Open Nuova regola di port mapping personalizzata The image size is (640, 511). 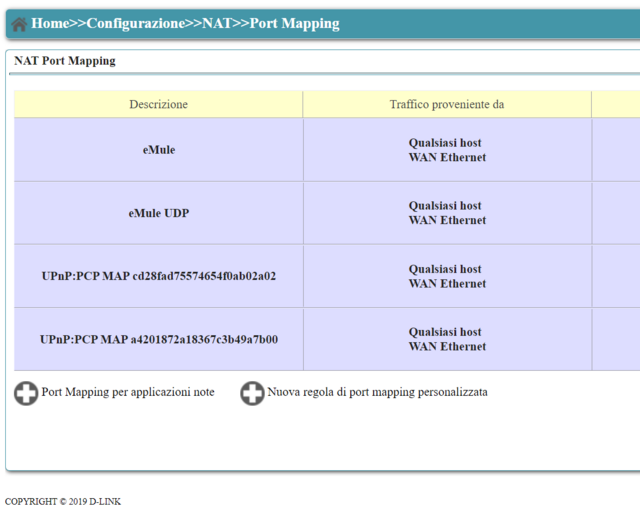[x=377, y=392]
